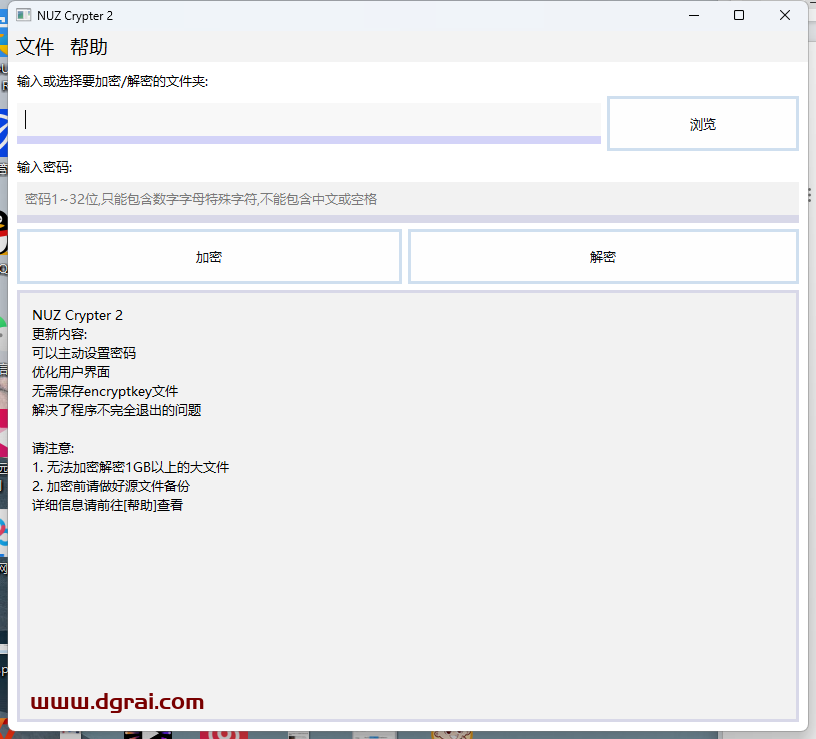Click the '更新内容:' heading in the log

pos(59,334)
